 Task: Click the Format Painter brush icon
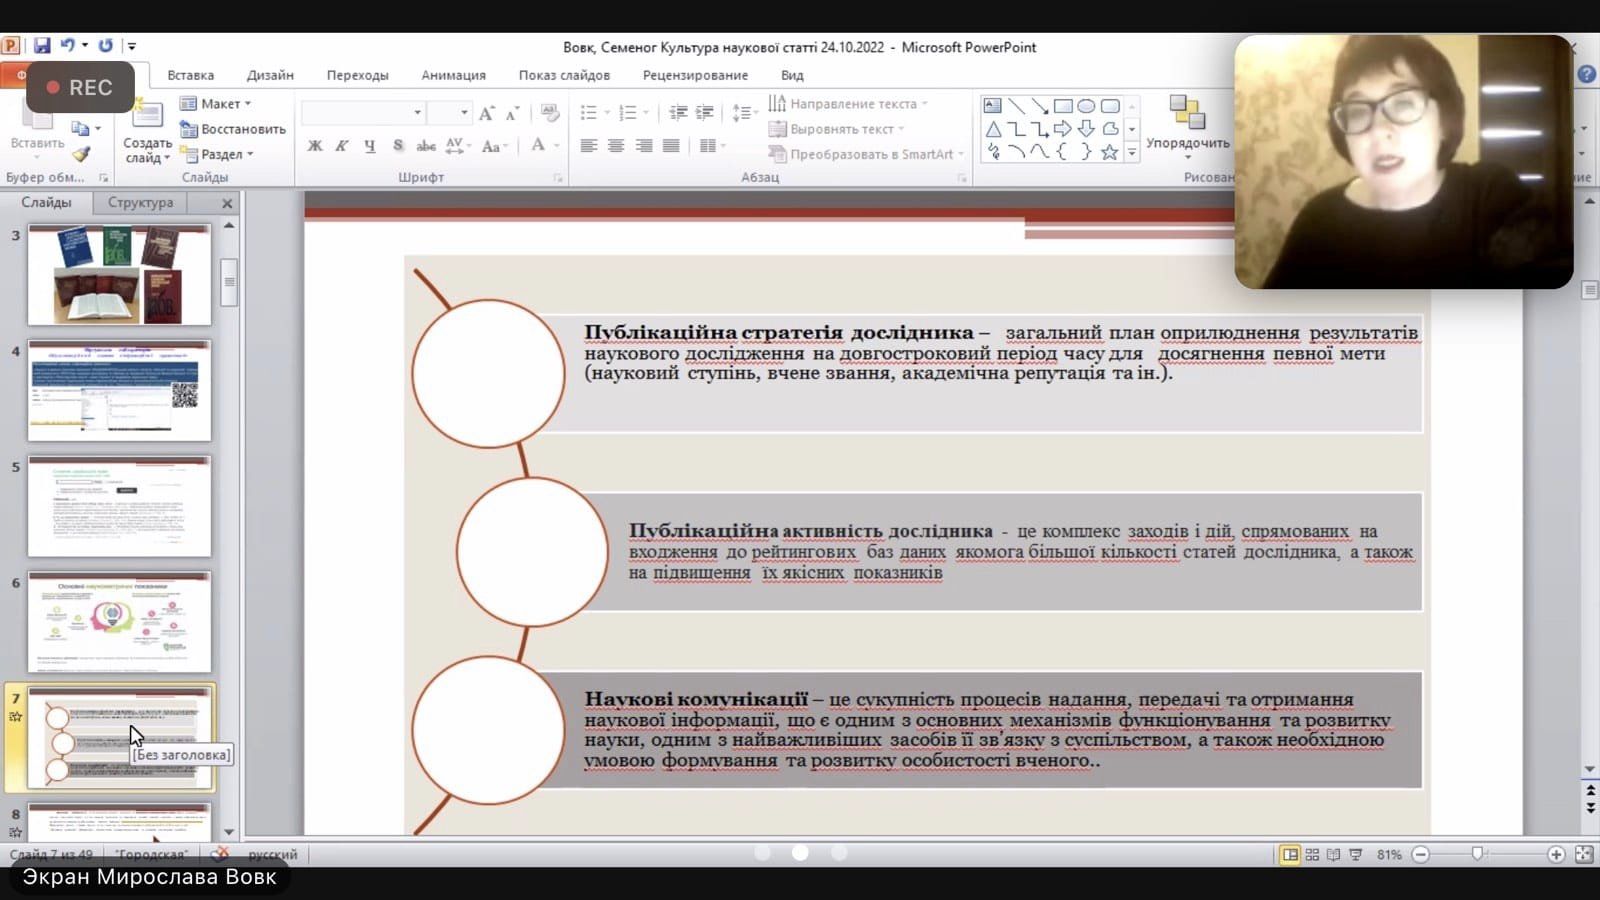point(81,154)
